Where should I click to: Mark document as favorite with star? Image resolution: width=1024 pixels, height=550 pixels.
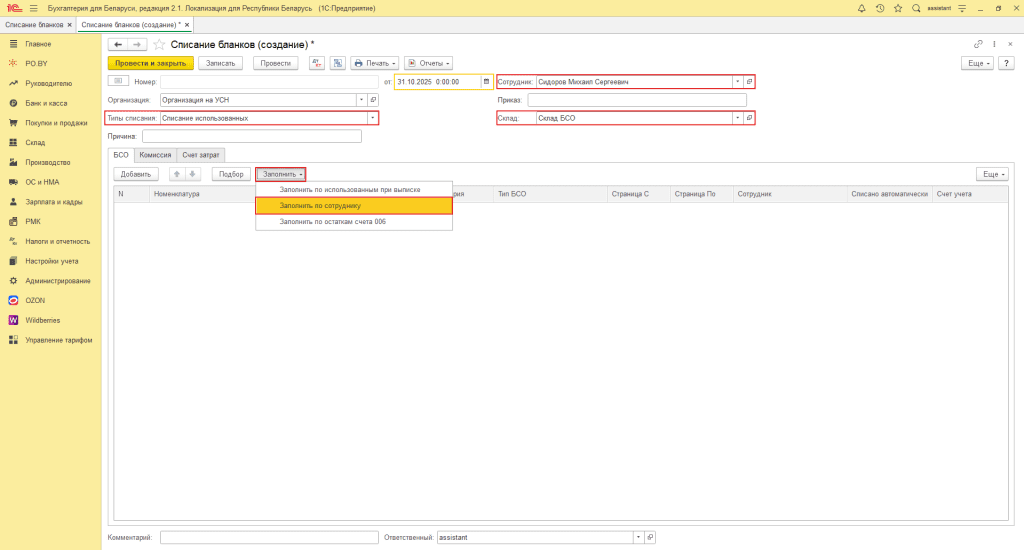(159, 44)
